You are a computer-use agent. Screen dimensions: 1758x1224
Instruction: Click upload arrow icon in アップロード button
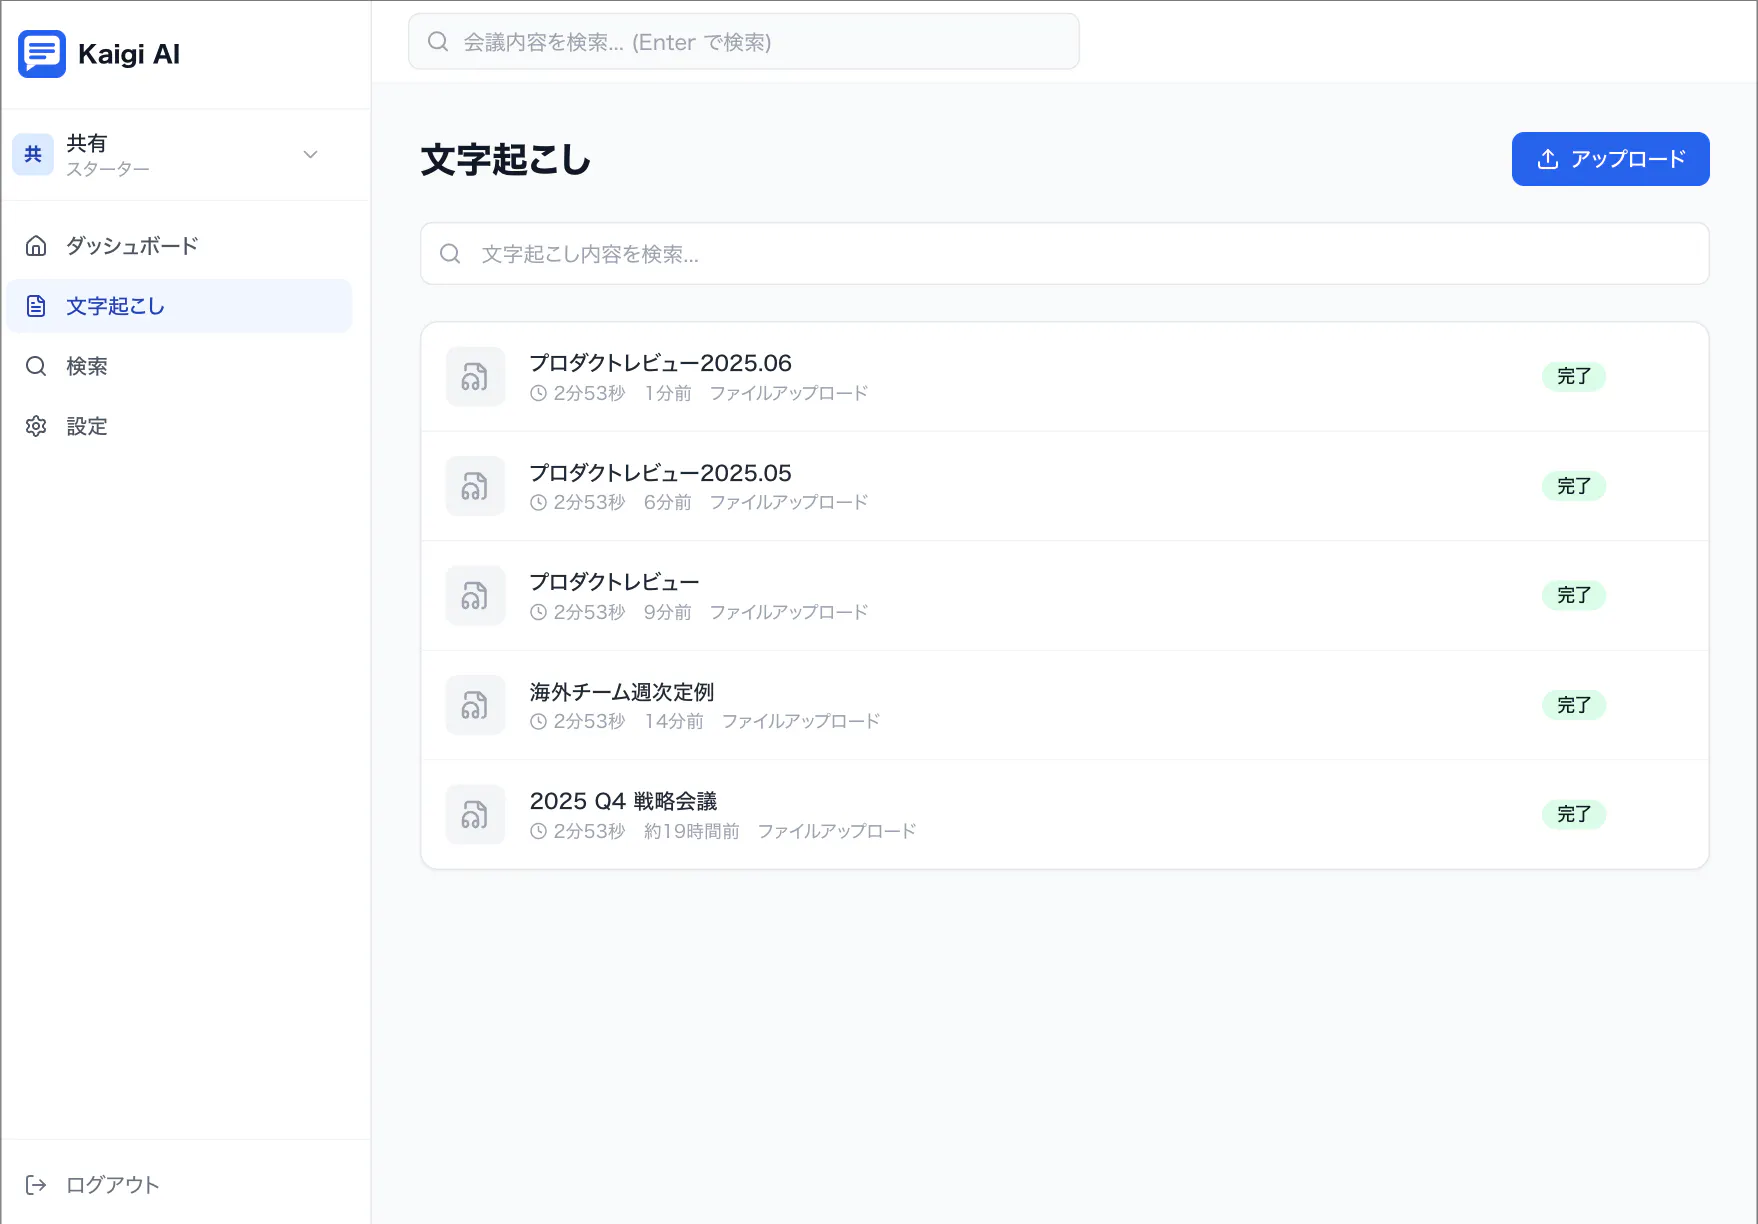click(1548, 159)
